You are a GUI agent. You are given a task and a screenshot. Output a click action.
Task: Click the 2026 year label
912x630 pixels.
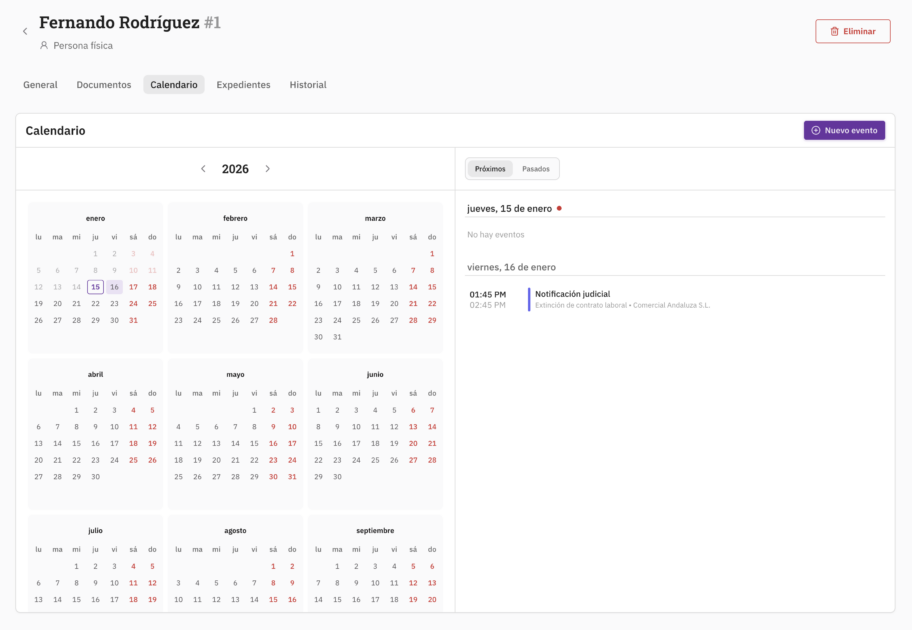click(235, 169)
